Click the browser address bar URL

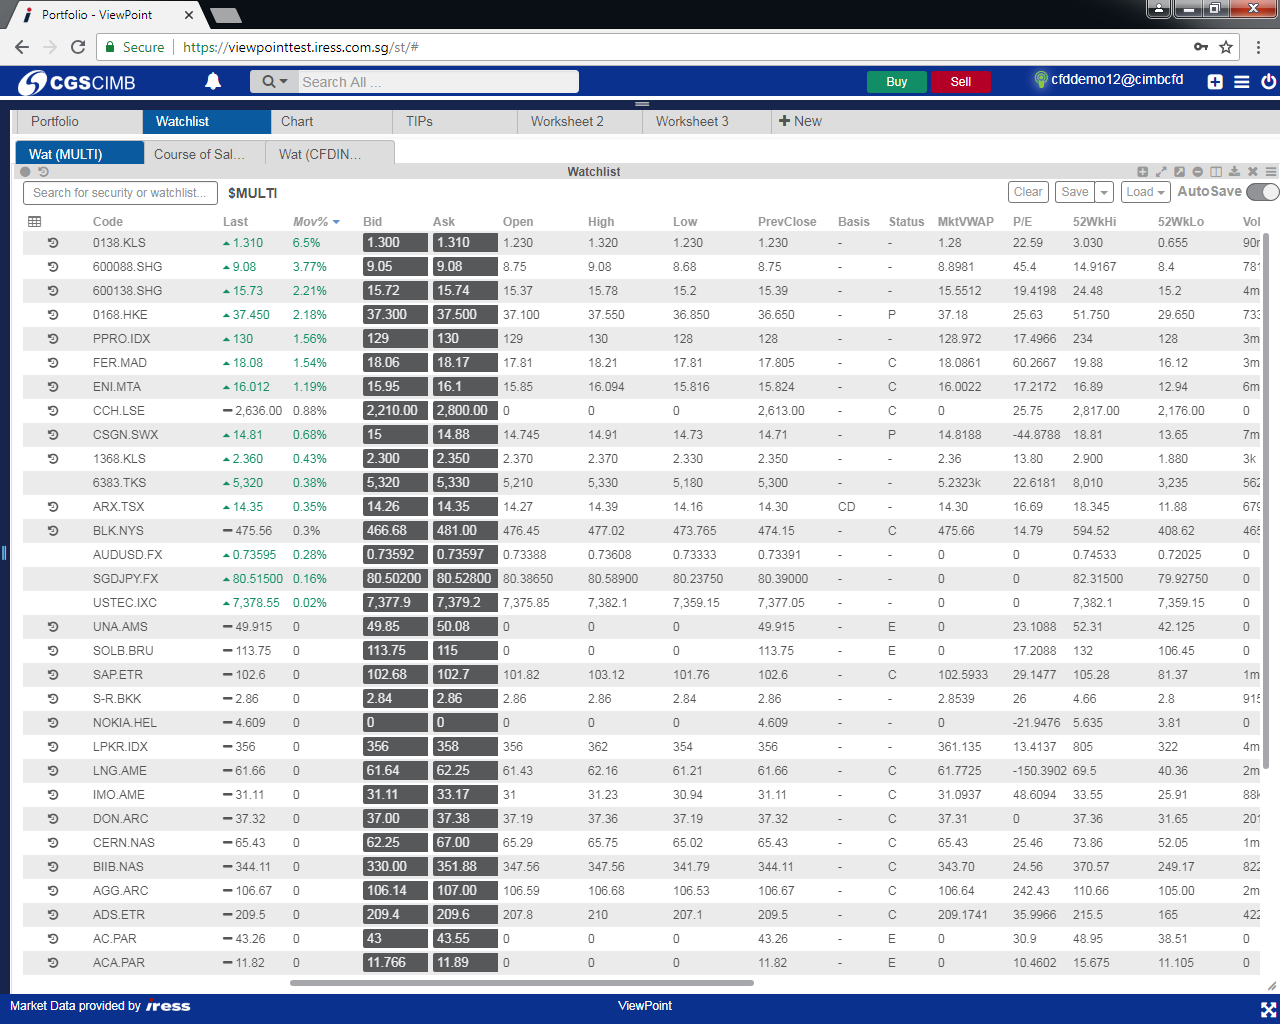tap(301, 47)
